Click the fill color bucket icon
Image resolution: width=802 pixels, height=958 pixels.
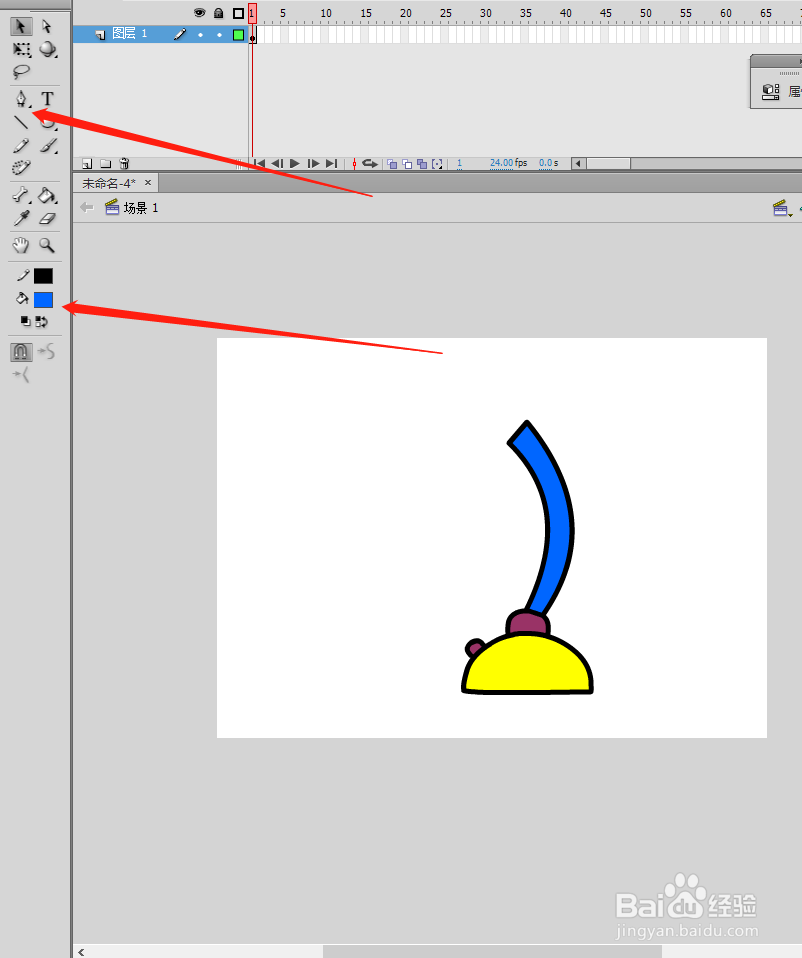click(x=22, y=299)
